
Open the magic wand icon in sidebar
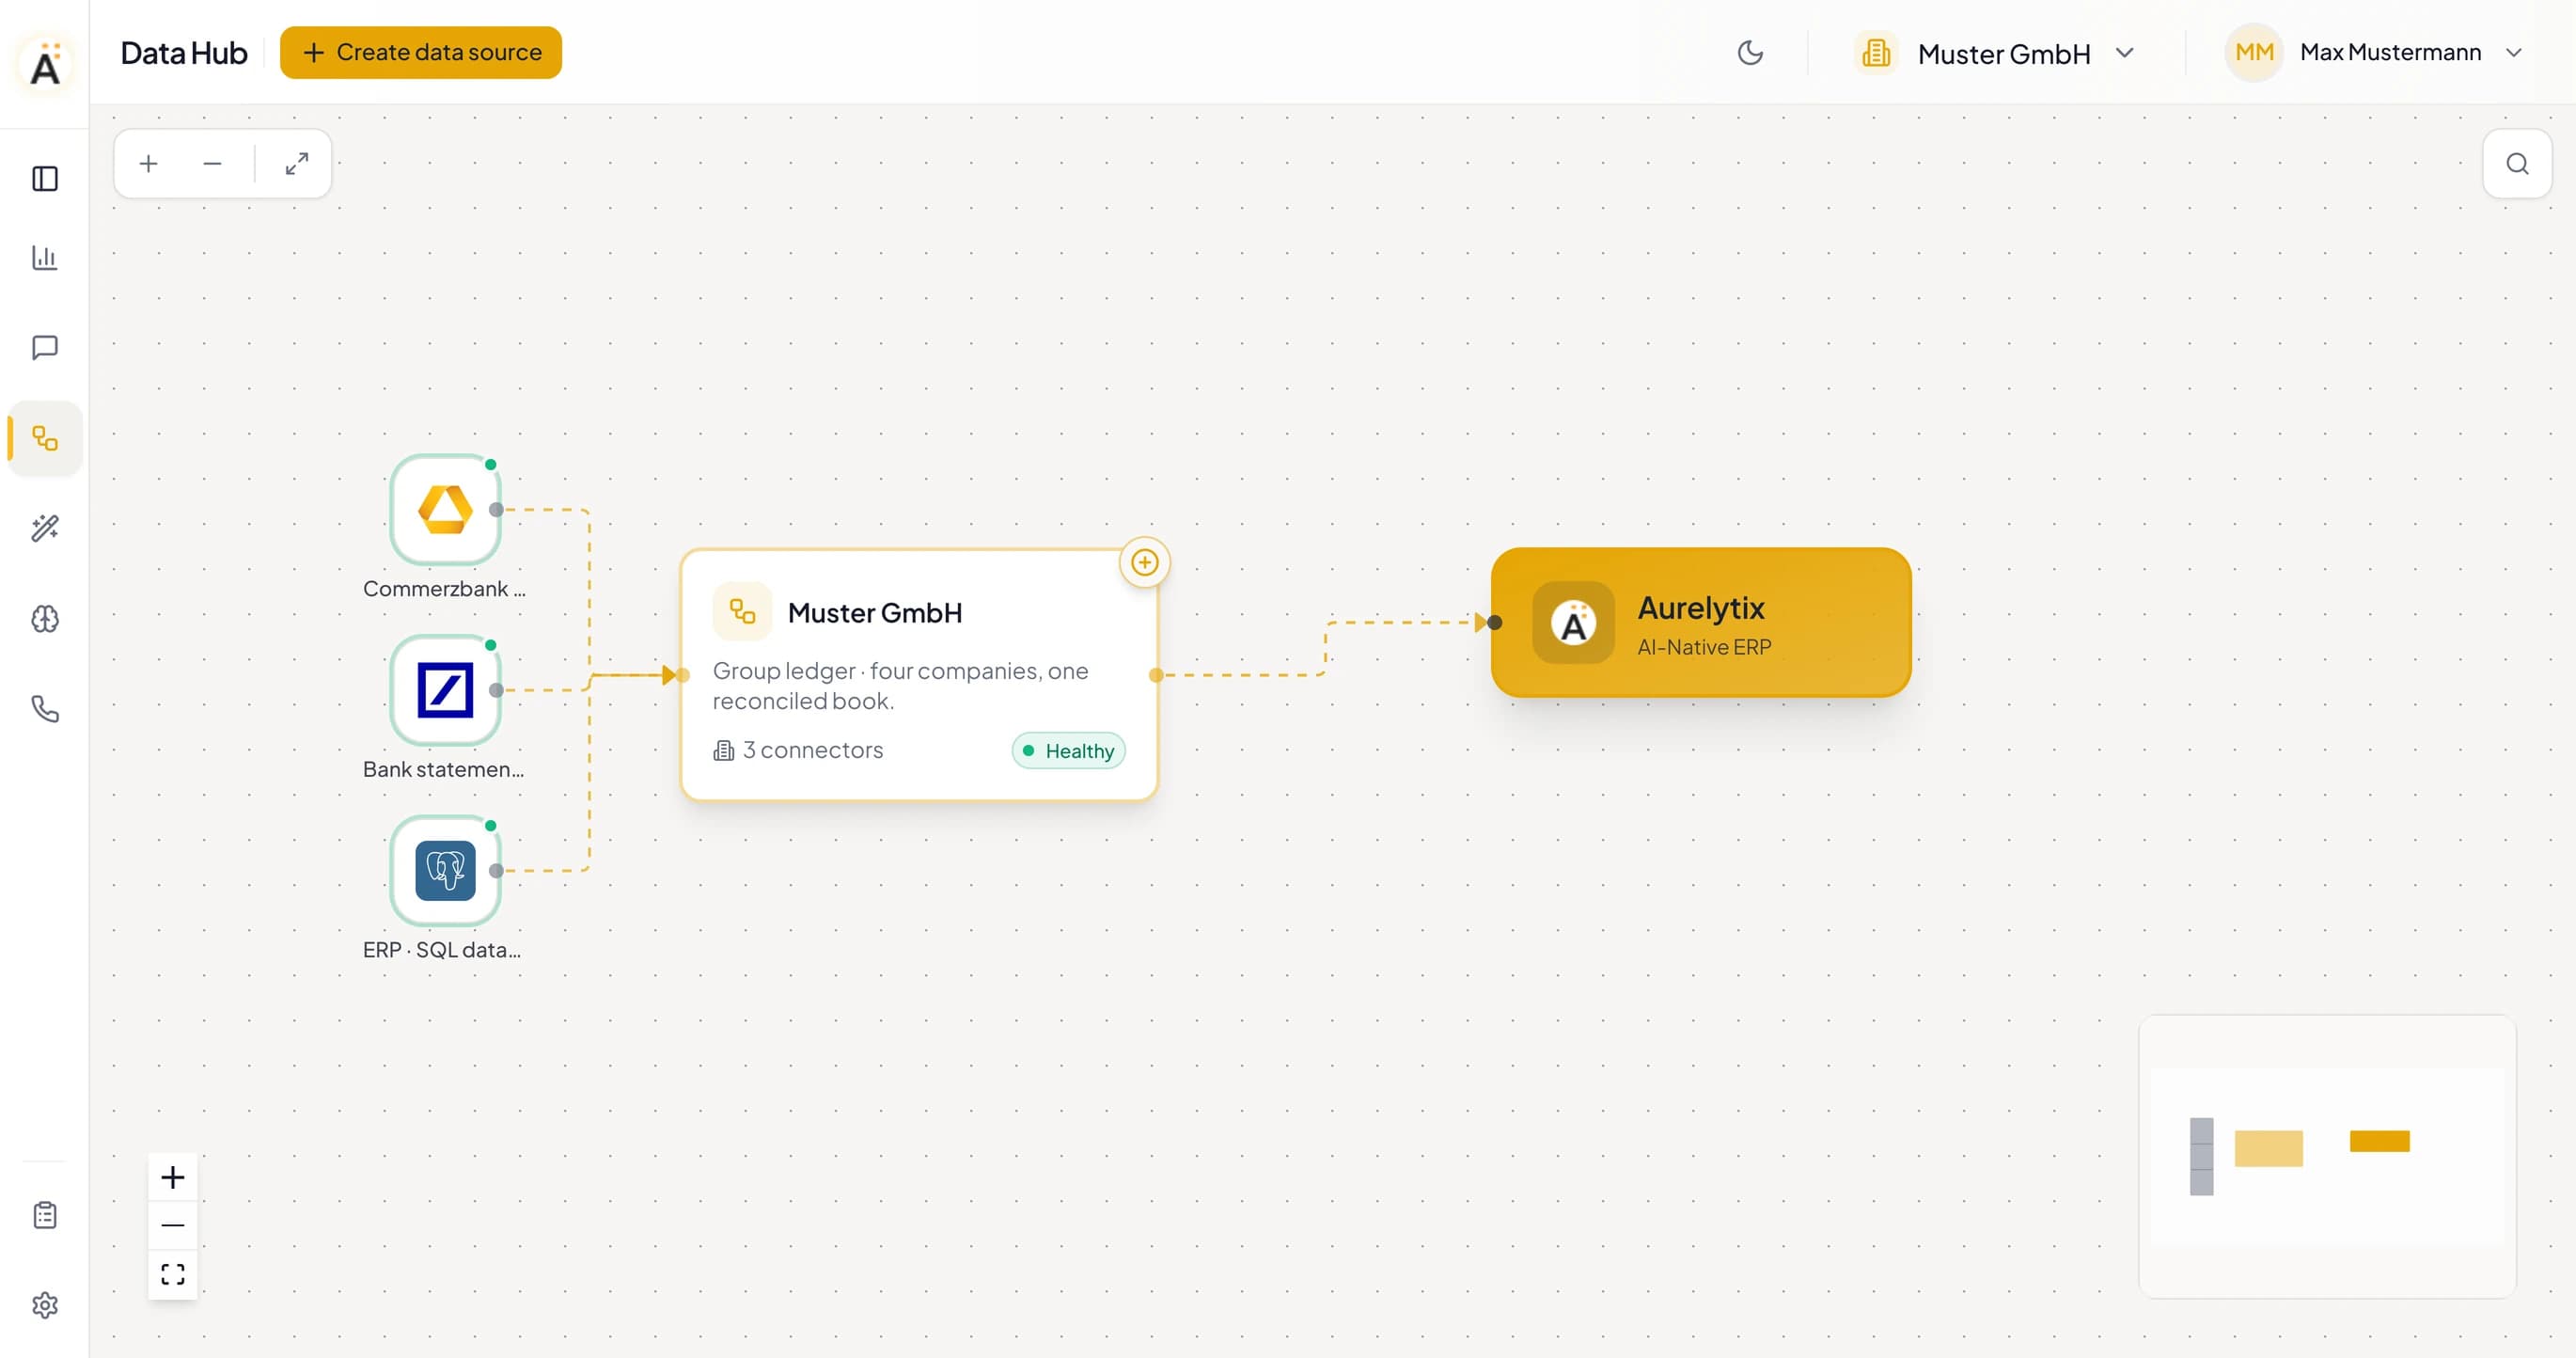coord(45,528)
